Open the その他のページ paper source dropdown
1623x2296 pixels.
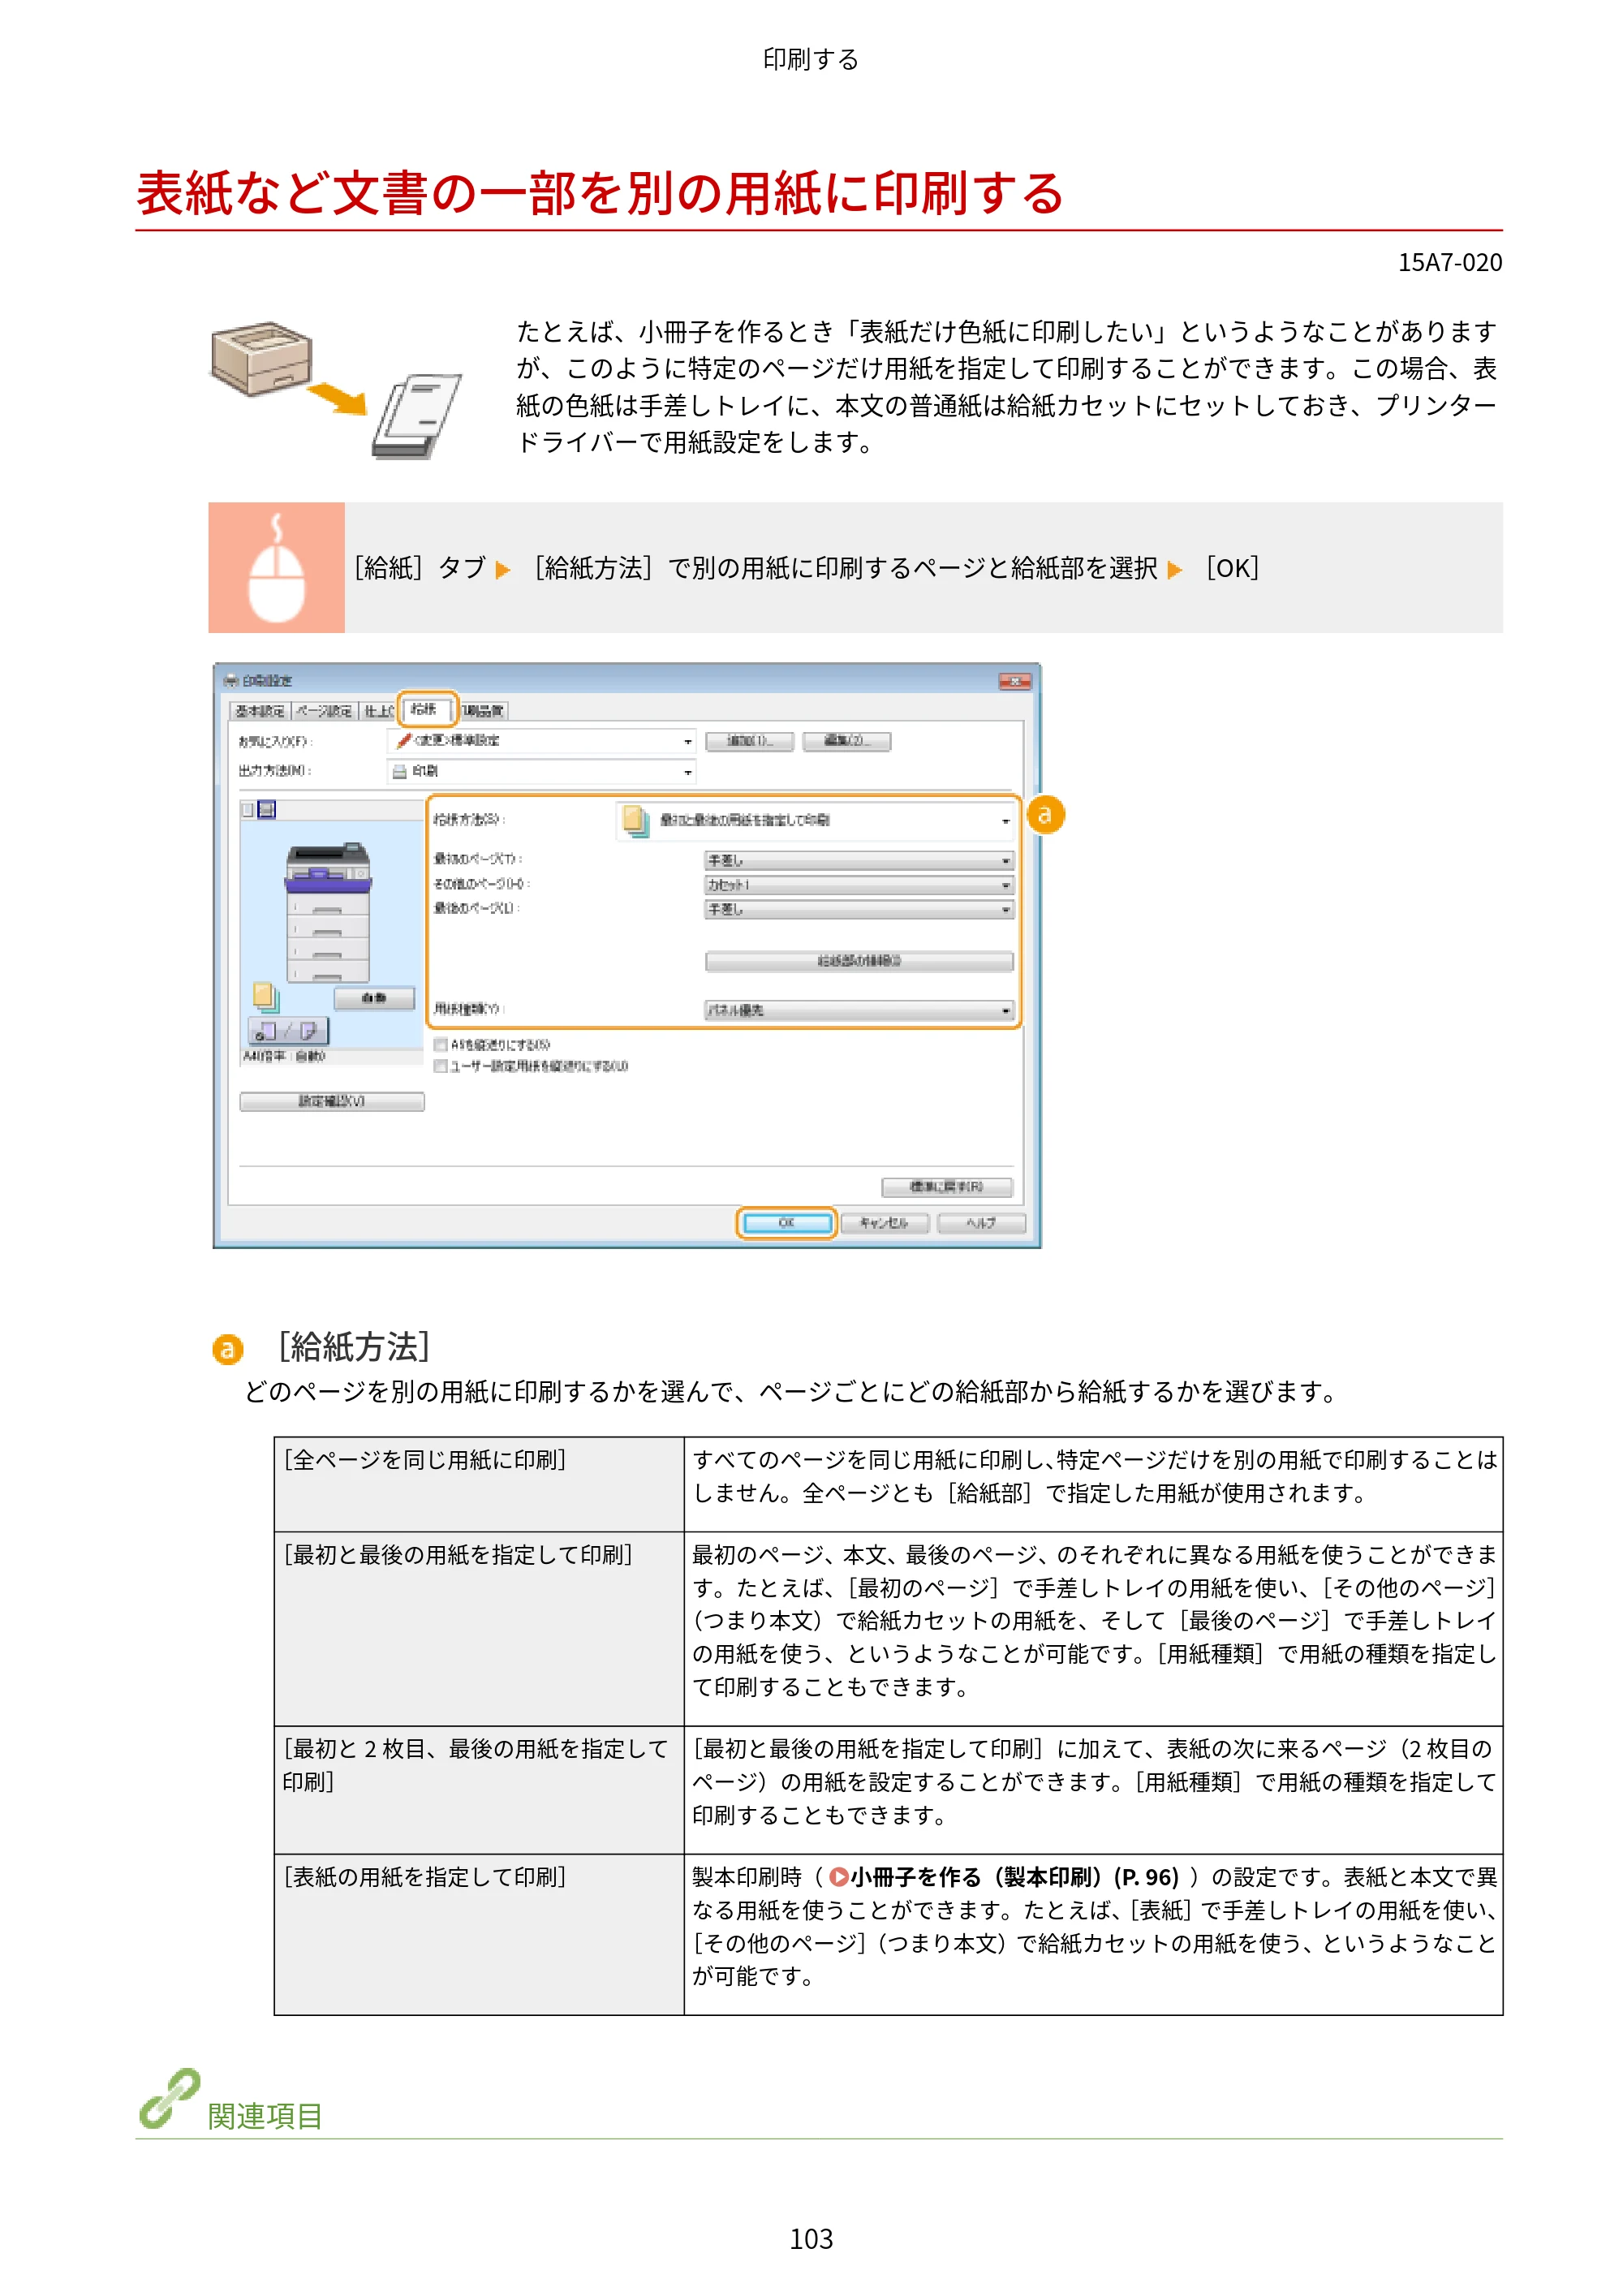[859, 885]
